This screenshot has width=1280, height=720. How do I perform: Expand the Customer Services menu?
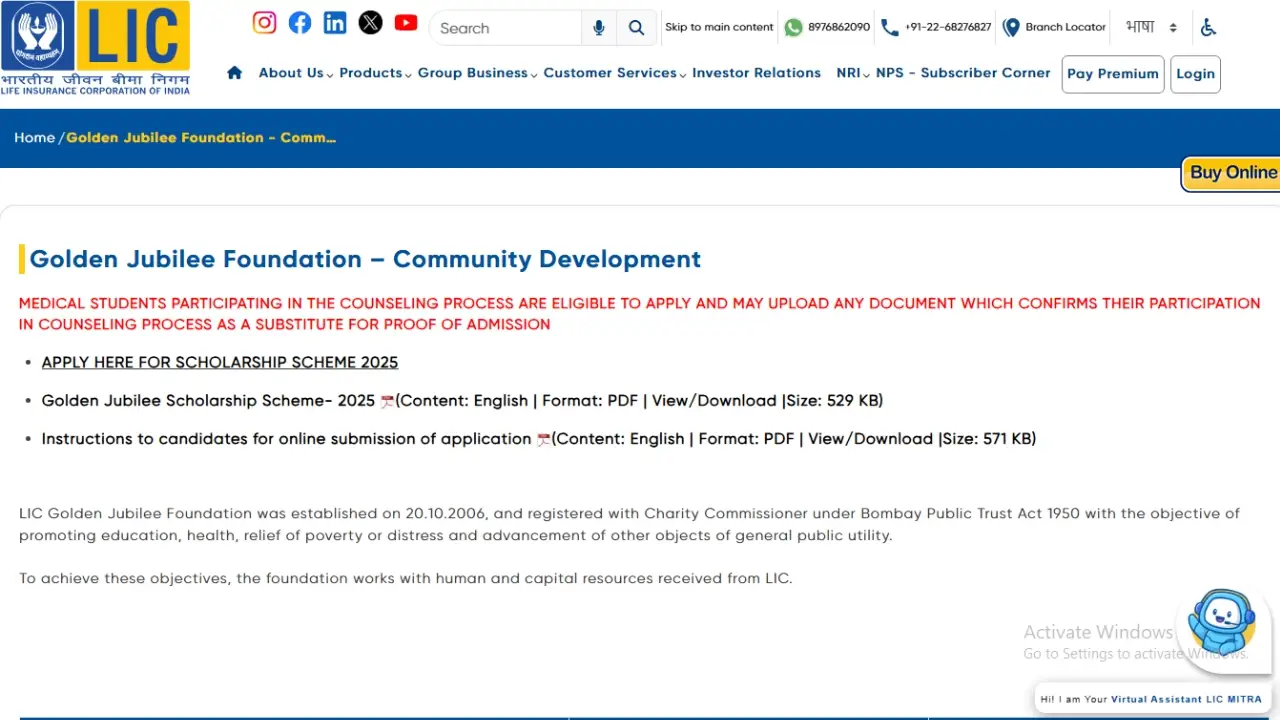[614, 73]
